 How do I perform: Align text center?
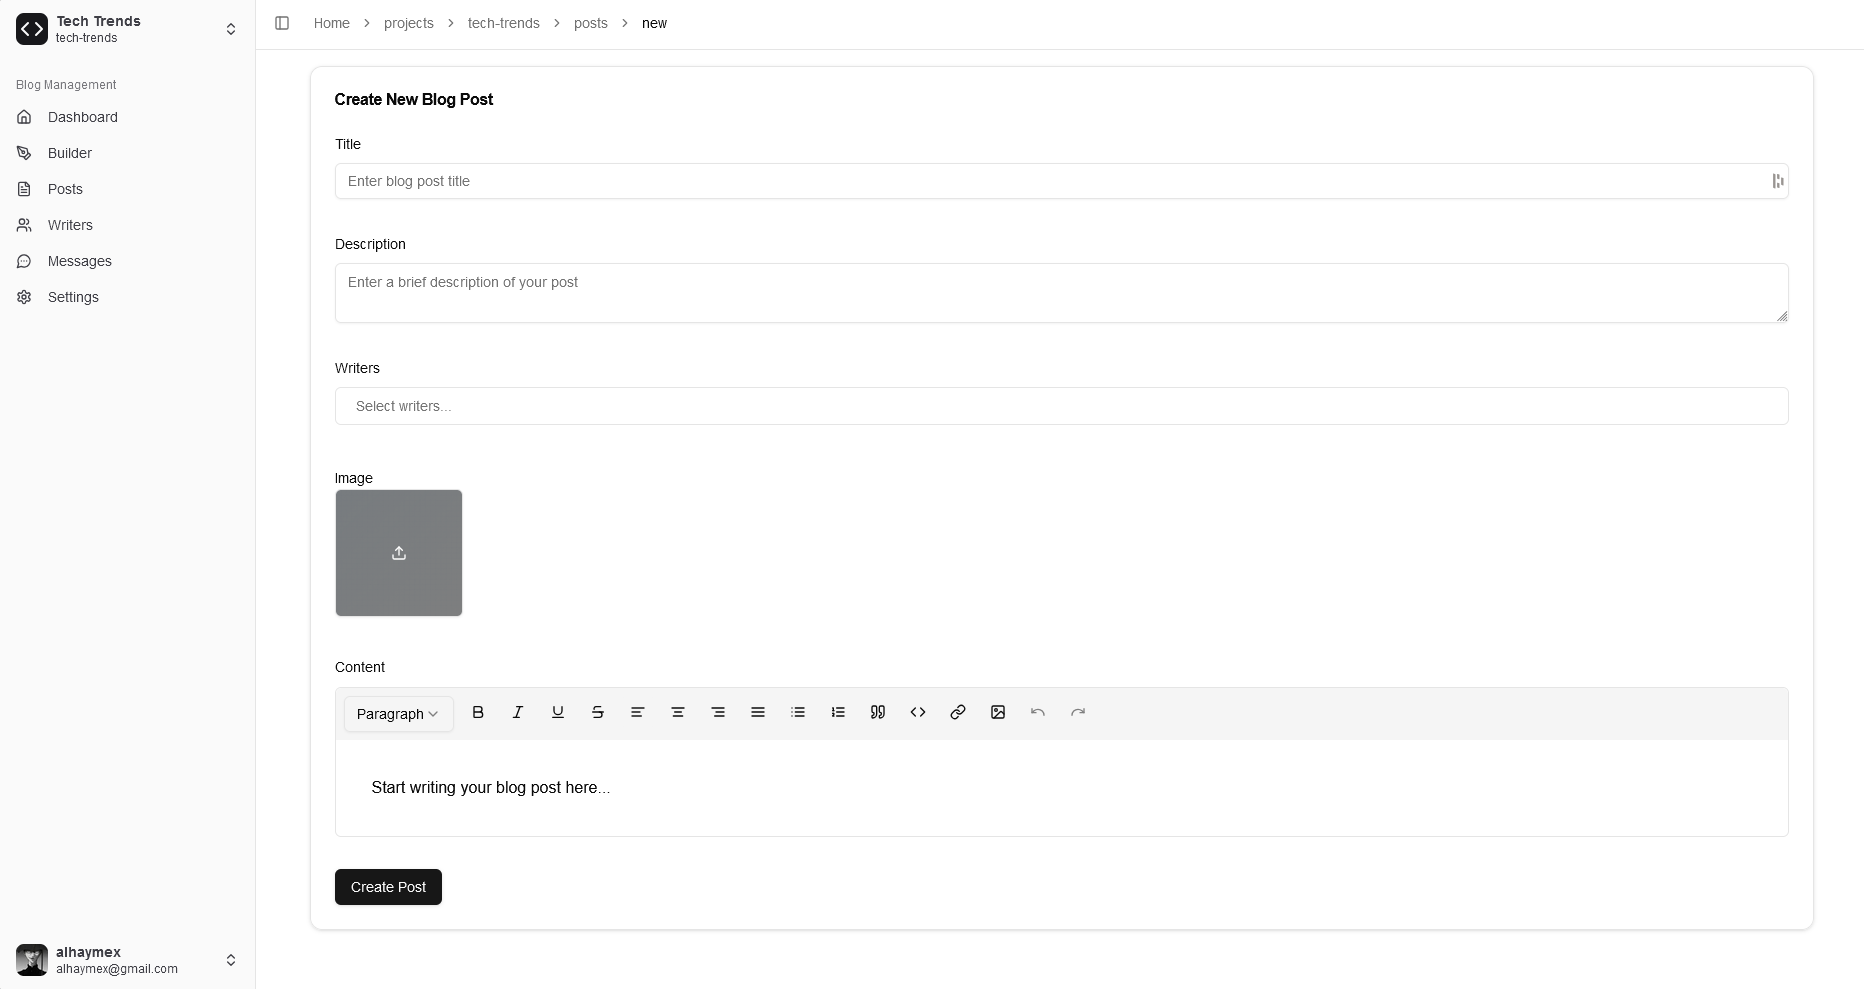(x=678, y=712)
